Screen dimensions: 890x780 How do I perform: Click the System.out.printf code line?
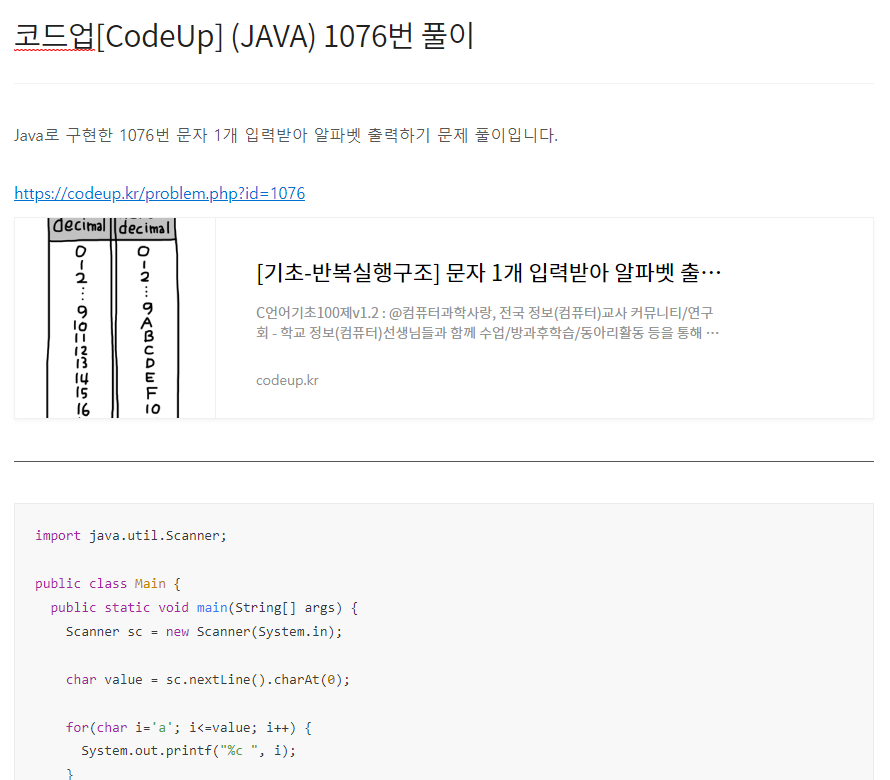click(188, 750)
